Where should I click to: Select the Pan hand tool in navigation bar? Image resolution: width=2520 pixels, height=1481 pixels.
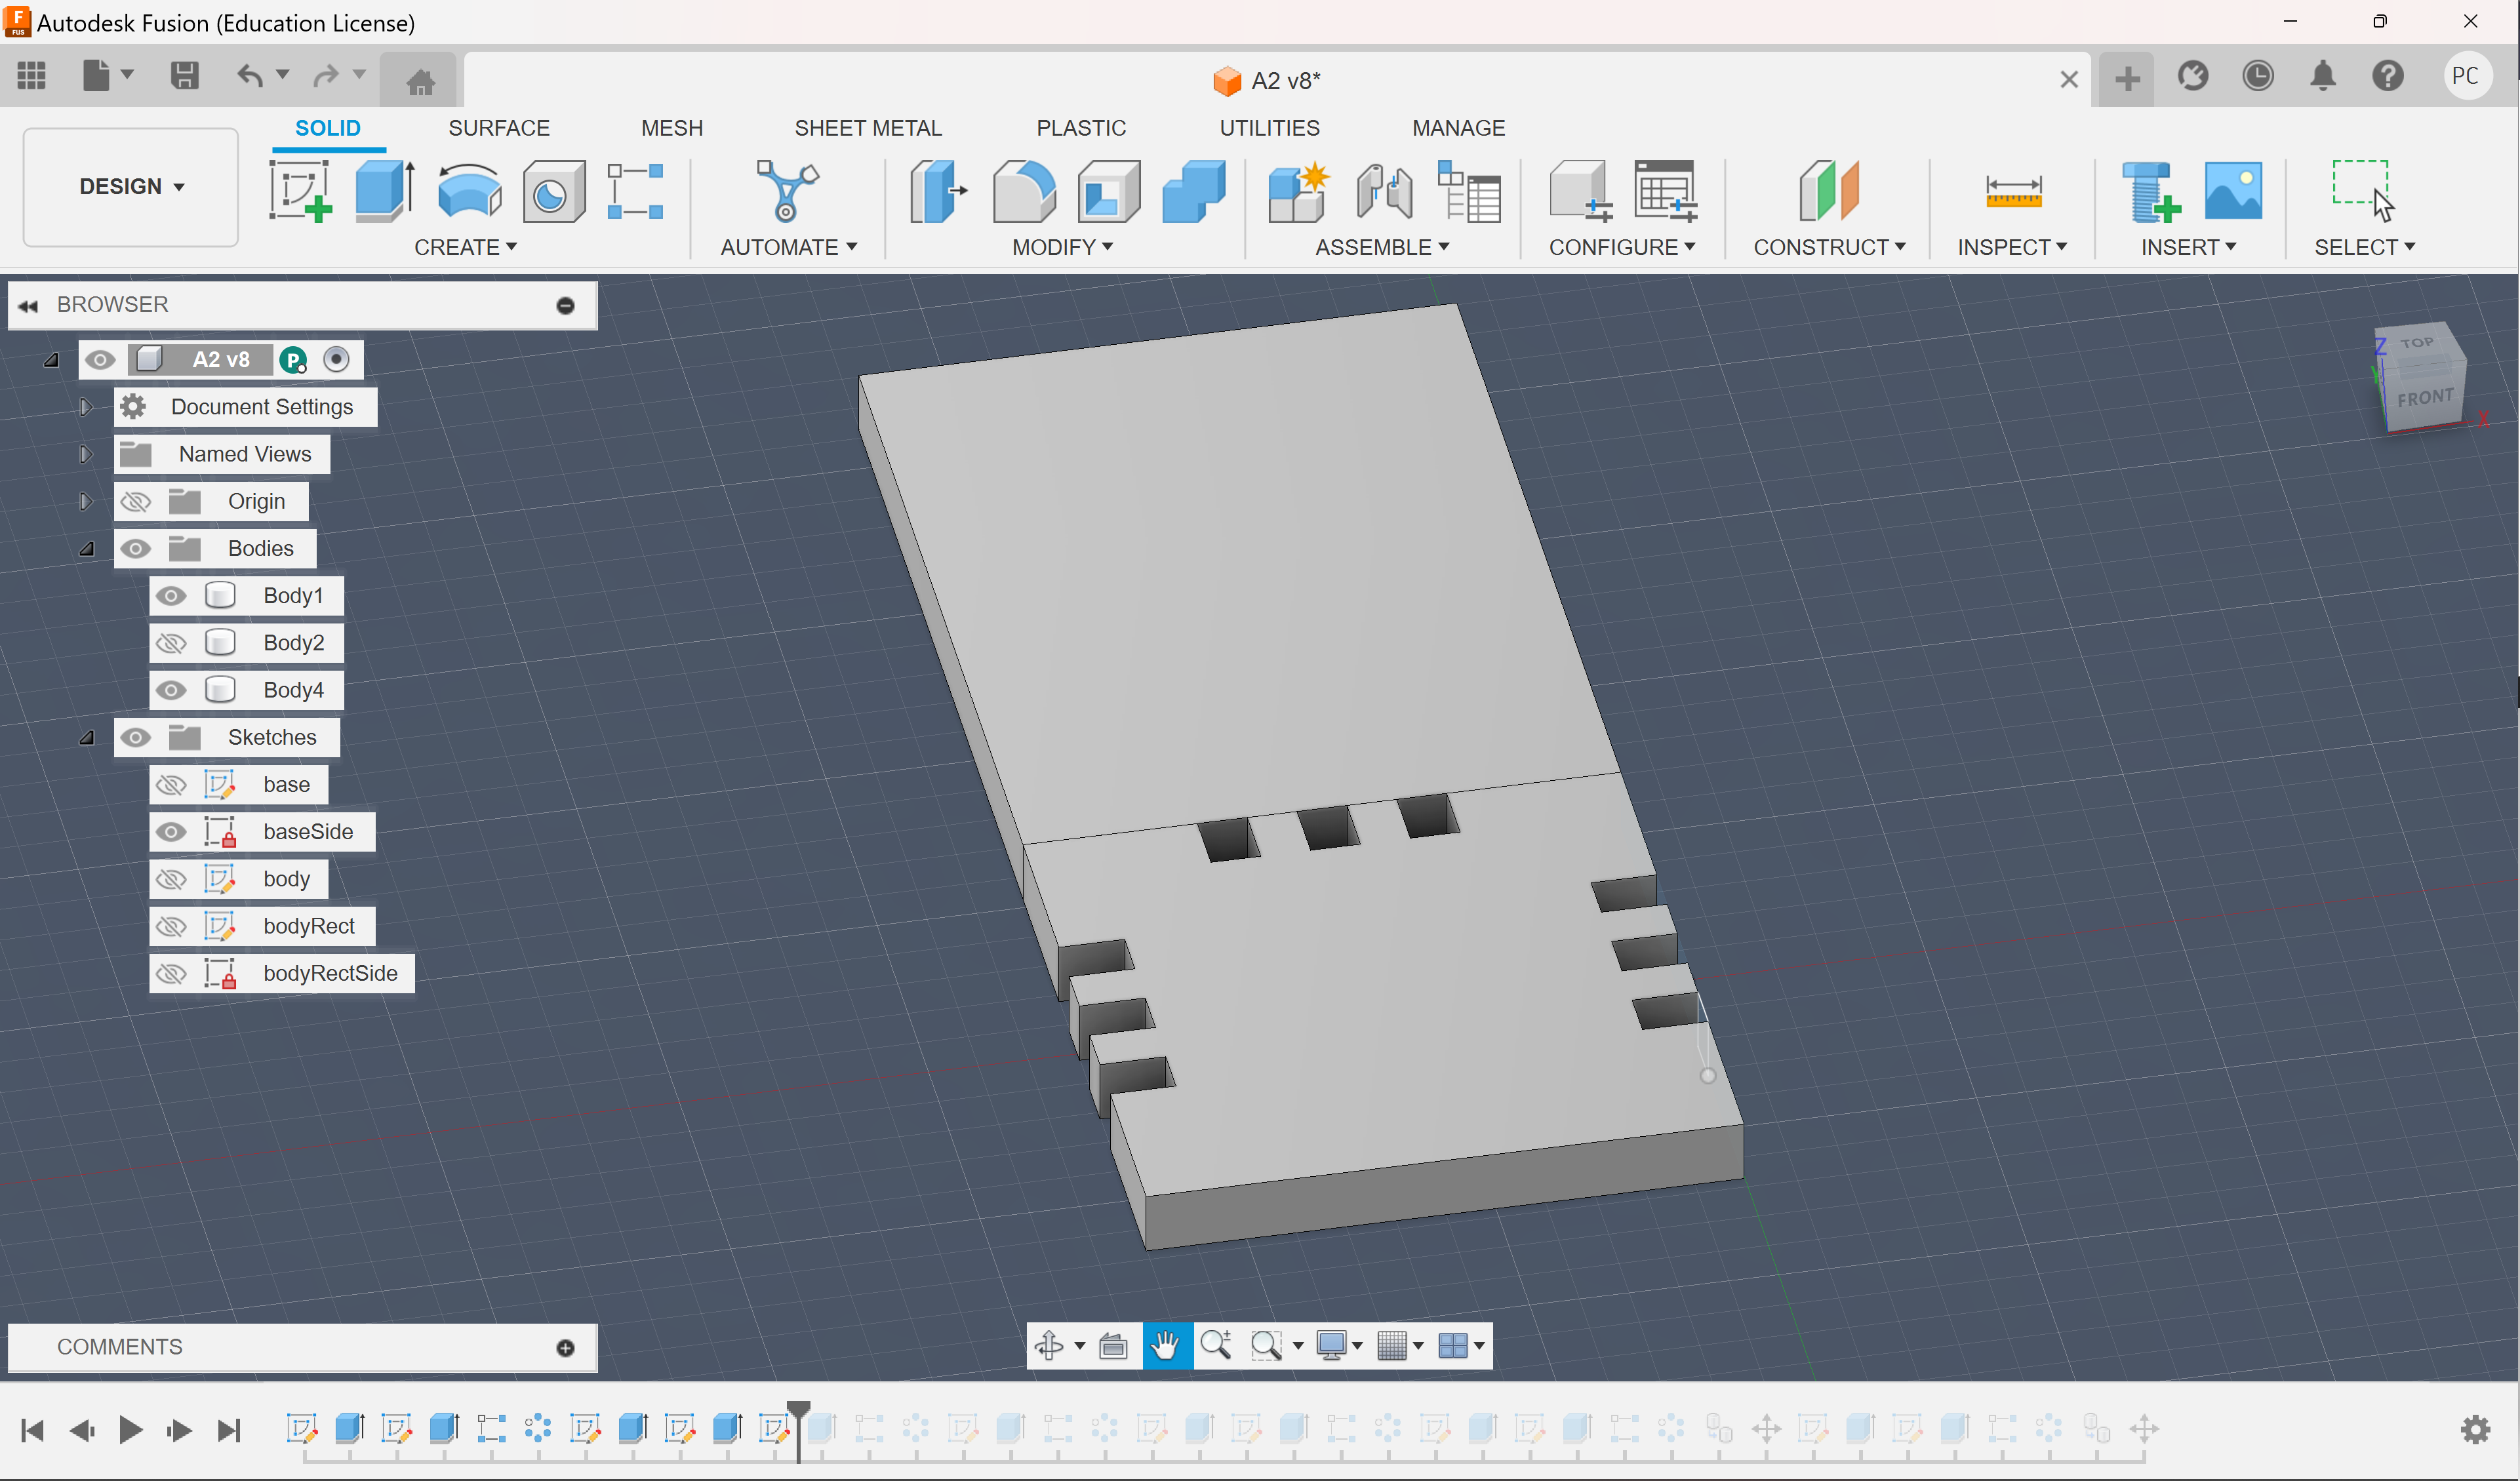(1166, 1345)
